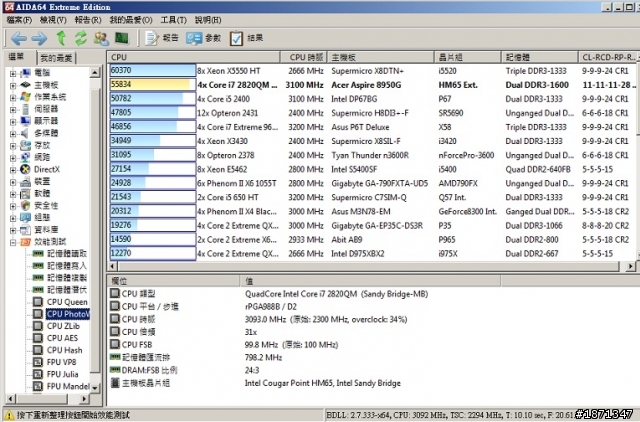640x422 pixels.
Task: Click the 報告 report toolbar button
Action: click(162, 38)
